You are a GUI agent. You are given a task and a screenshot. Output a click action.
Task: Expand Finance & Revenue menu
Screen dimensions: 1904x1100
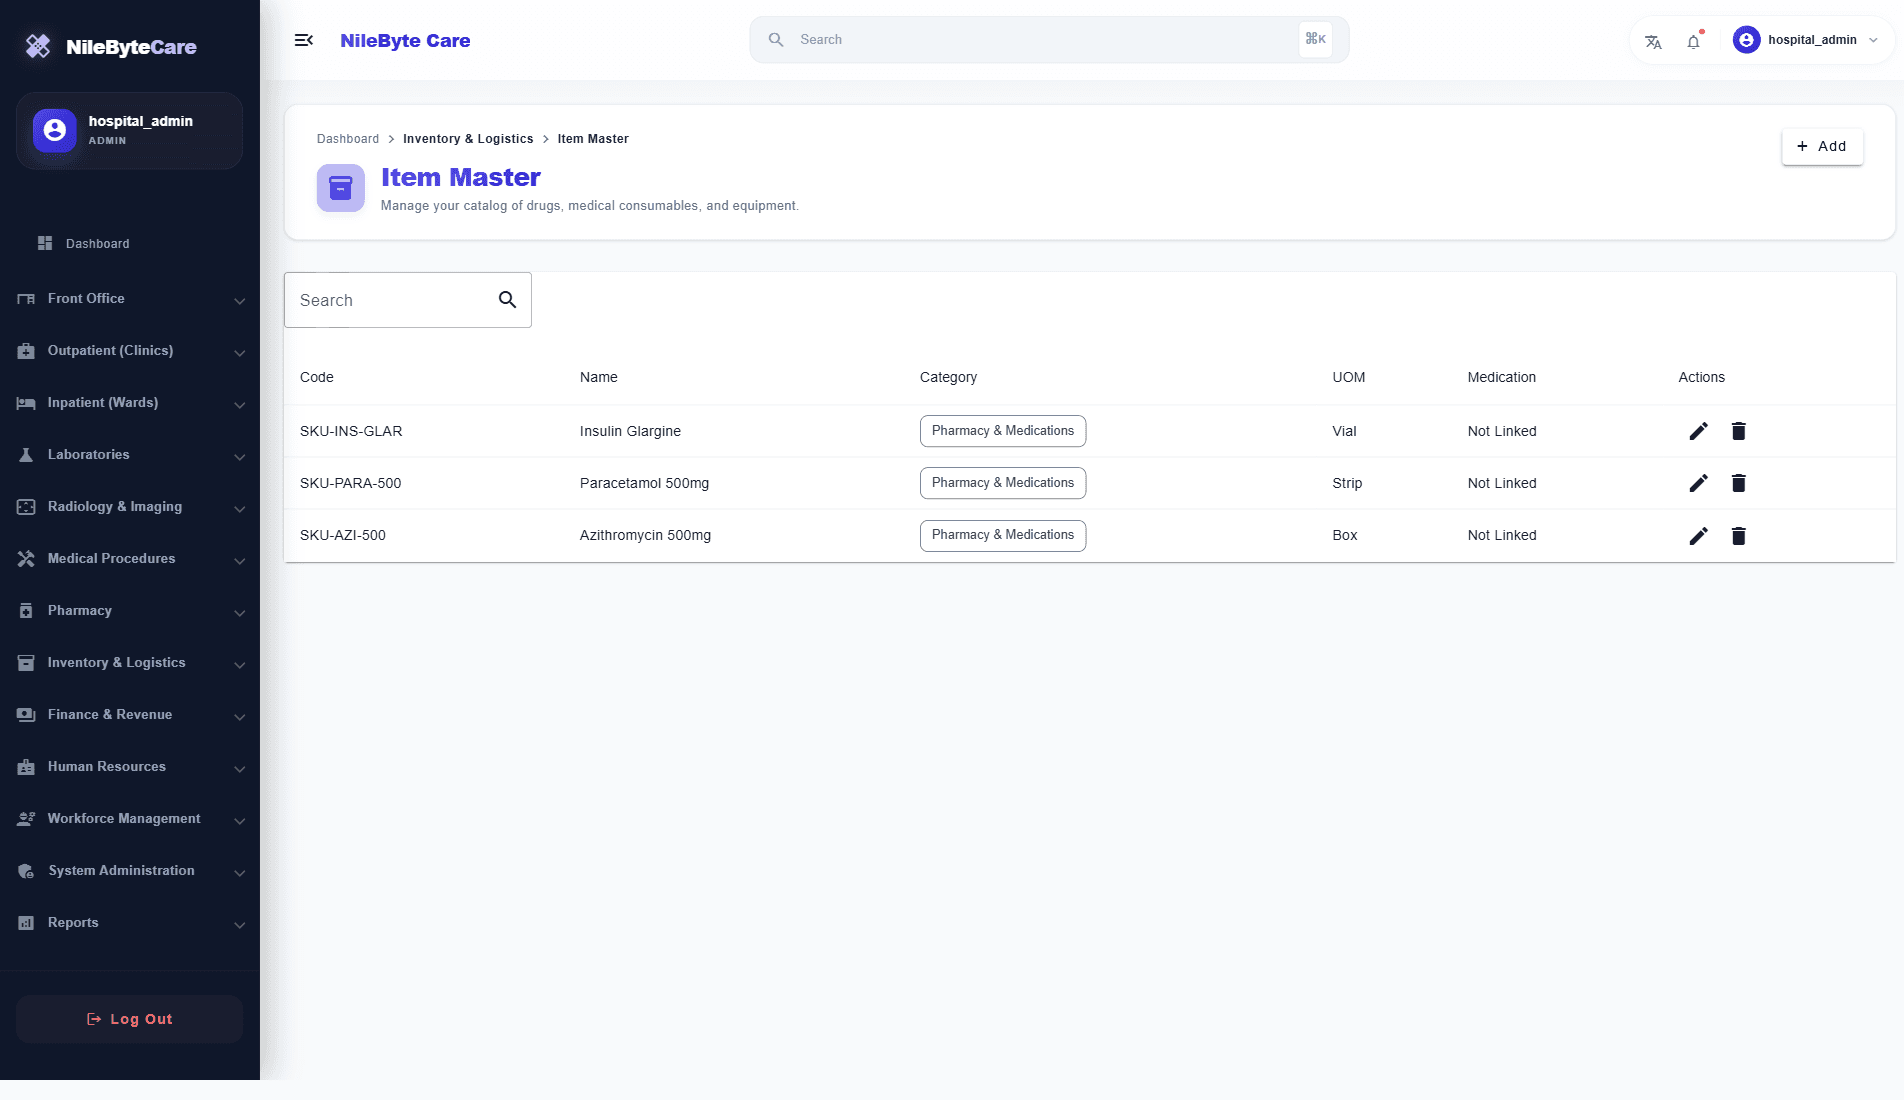[x=130, y=715]
